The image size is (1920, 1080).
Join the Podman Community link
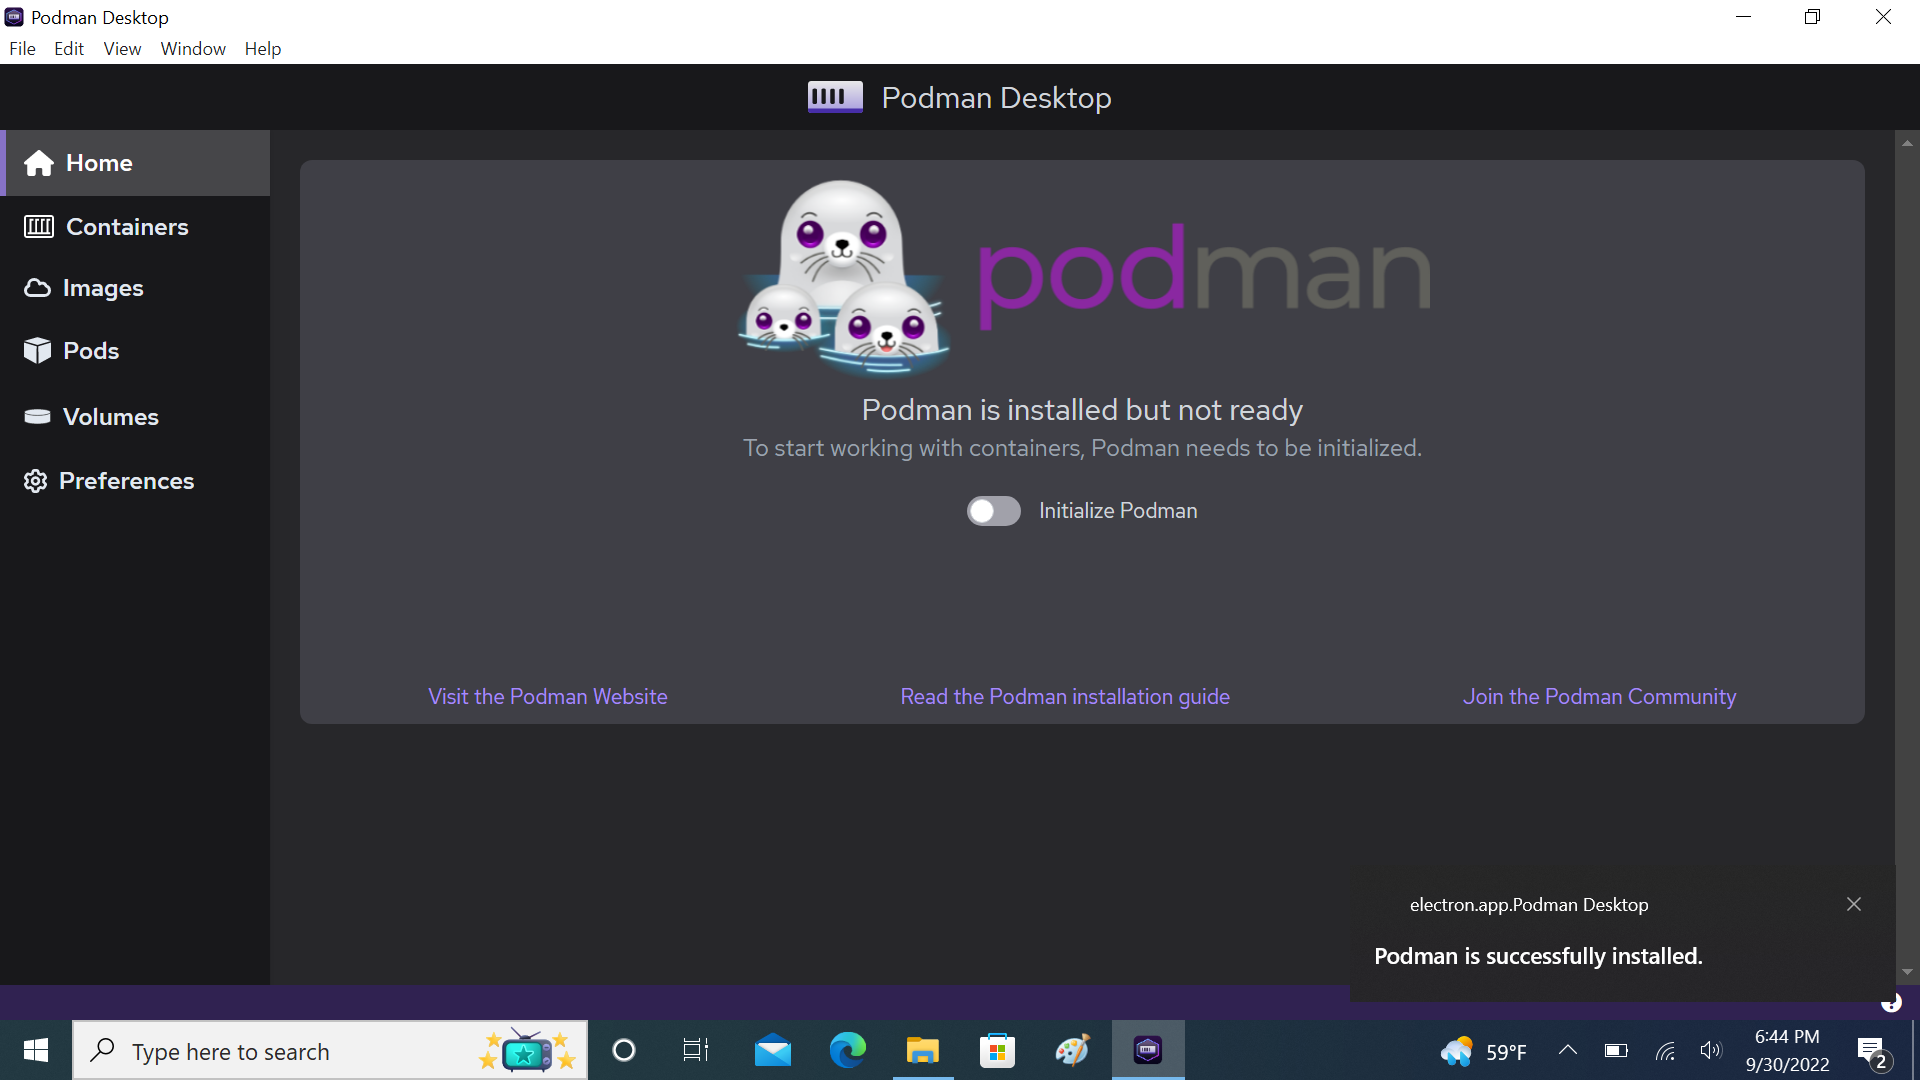[x=1599, y=697]
